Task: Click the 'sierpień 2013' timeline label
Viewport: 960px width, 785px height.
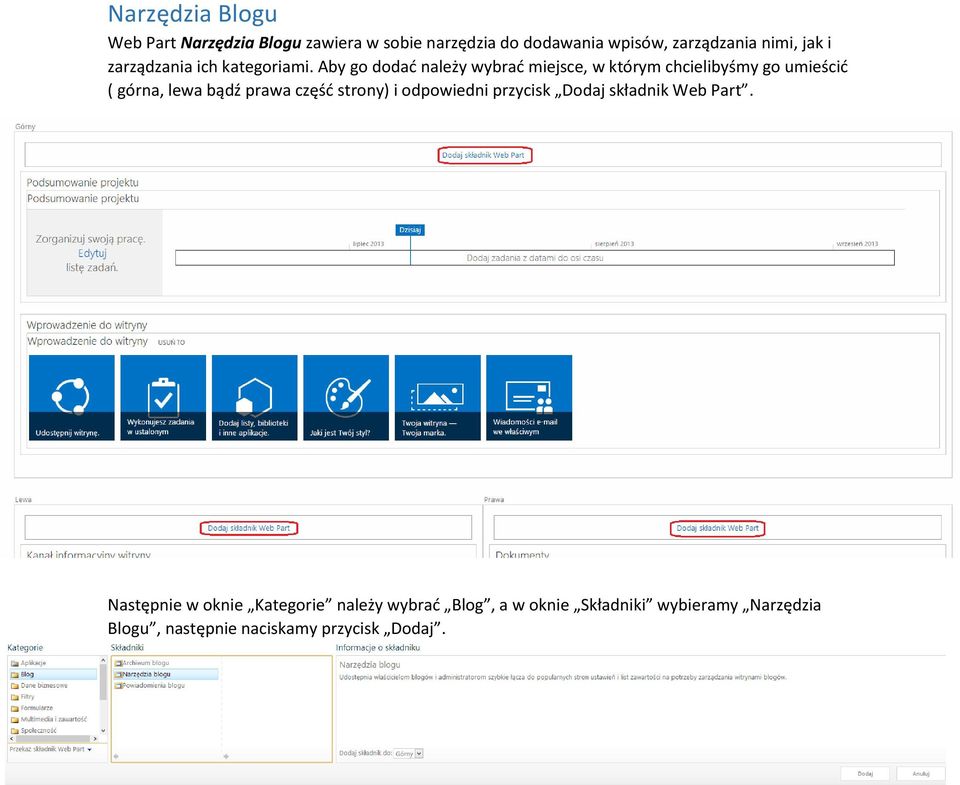Action: (x=614, y=244)
